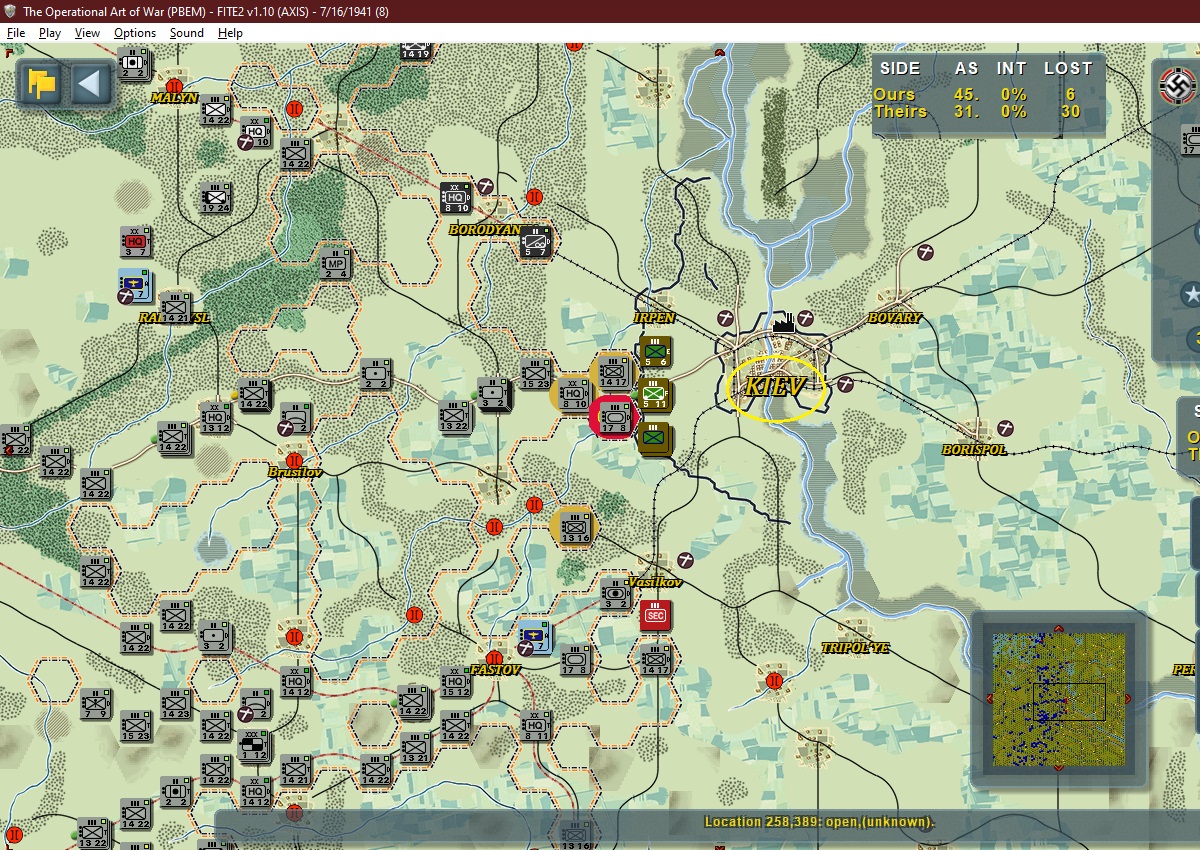Image resolution: width=1200 pixels, height=850 pixels.
Task: Select the 13-21 infantry unit
Action: point(415,747)
